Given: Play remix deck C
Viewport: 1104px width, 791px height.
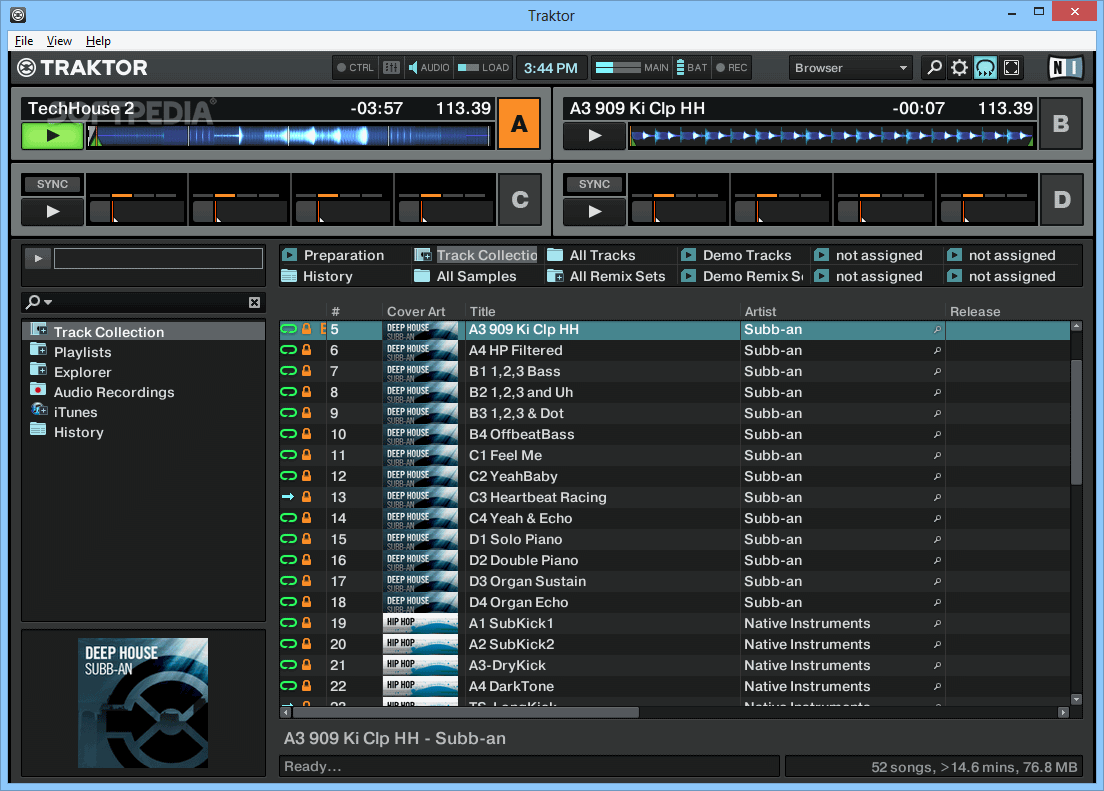Looking at the screenshot, I should 53,211.
